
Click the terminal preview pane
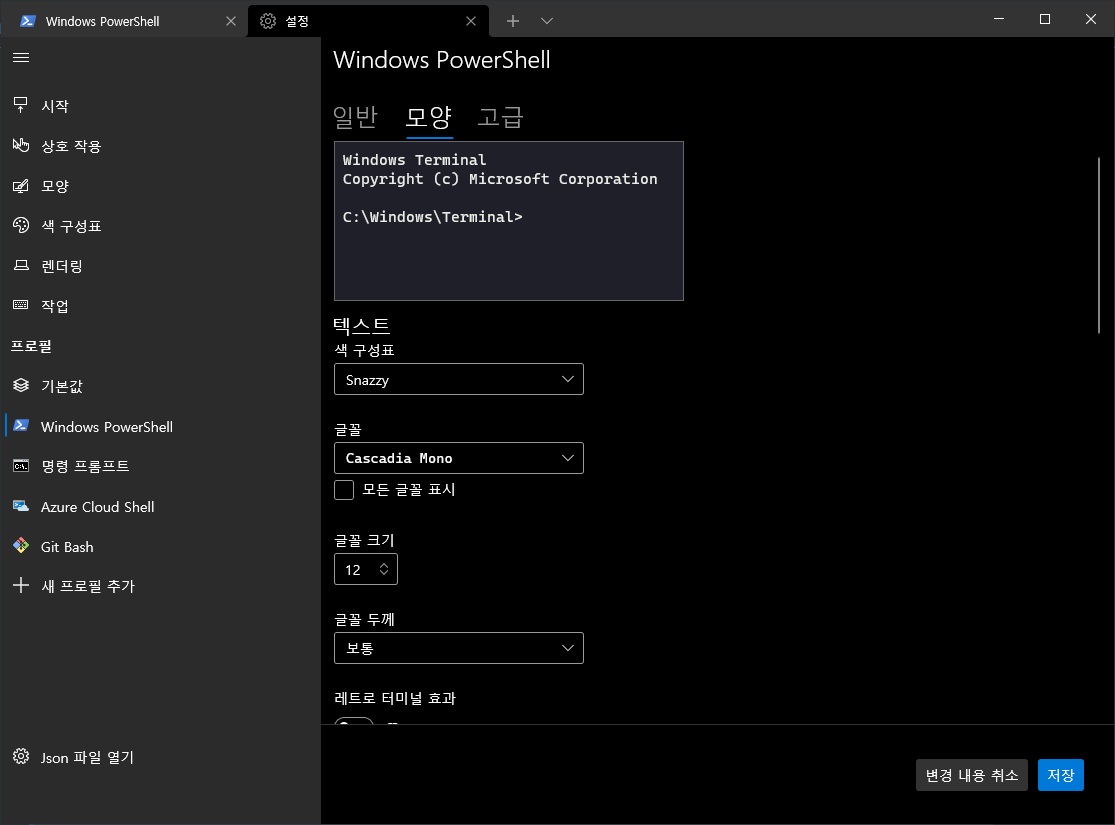(508, 220)
